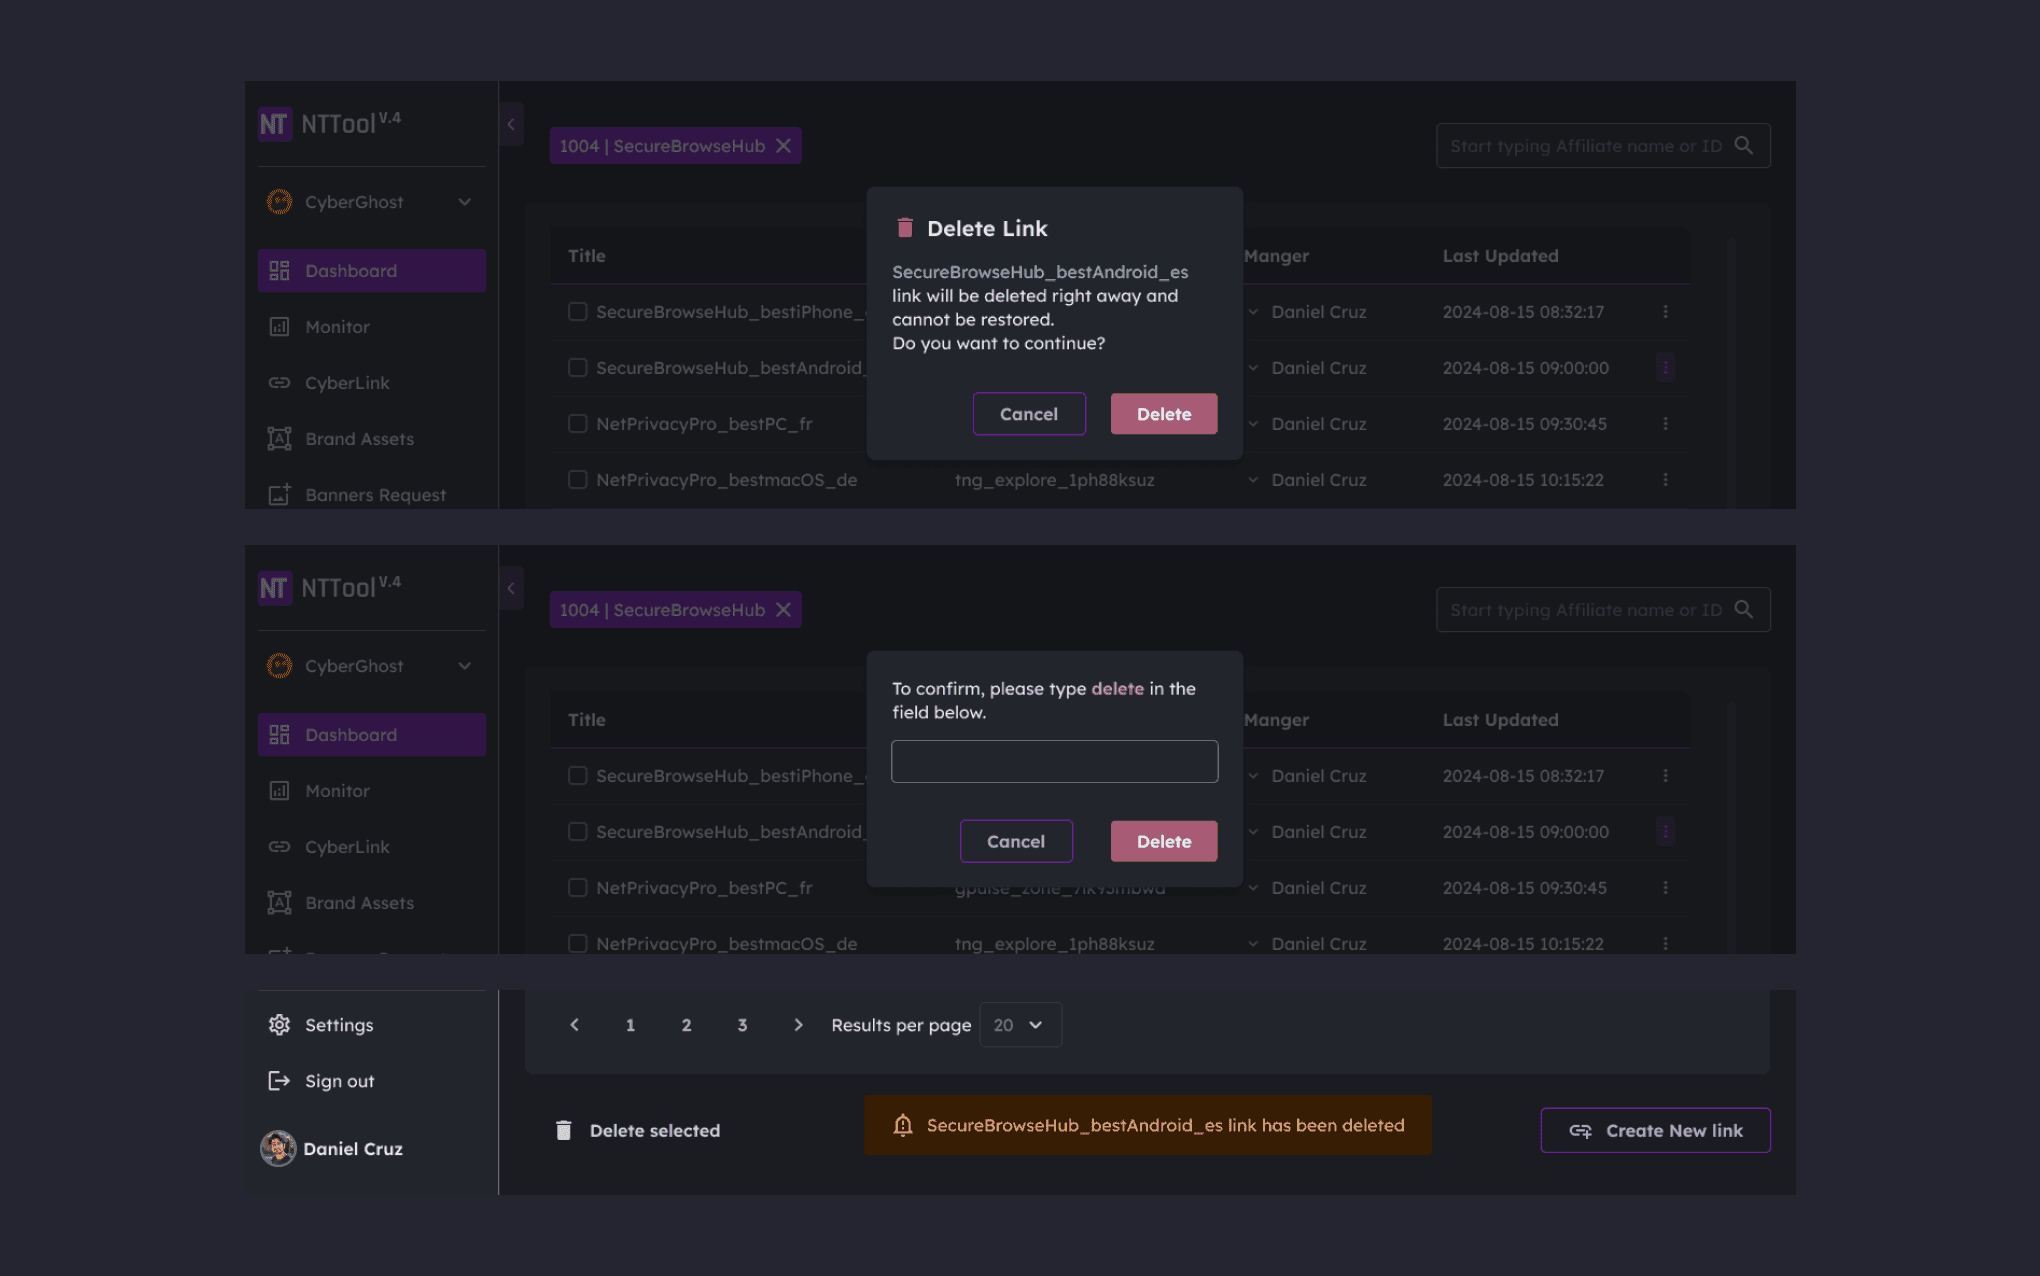Click the Sign out icon
The height and width of the screenshot is (1276, 2040).
[279, 1081]
